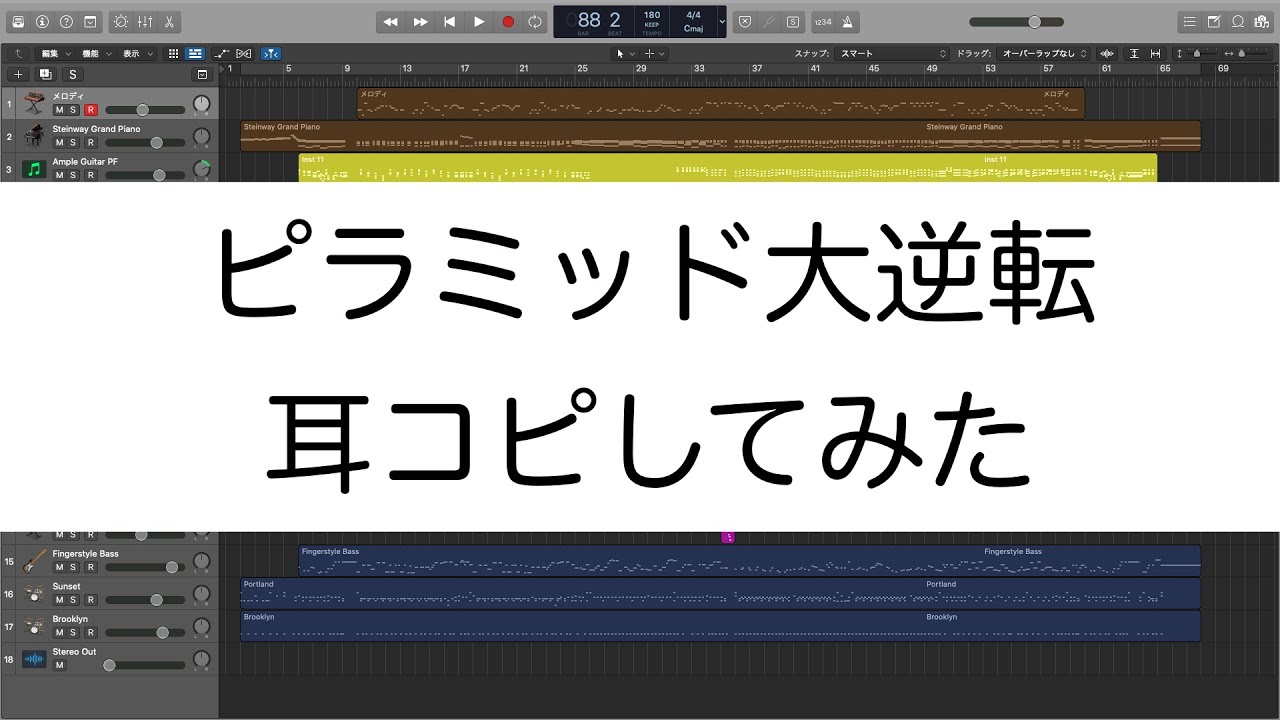Show Smart Controls dial icon
This screenshot has height=720, width=1280.
coord(121,21)
